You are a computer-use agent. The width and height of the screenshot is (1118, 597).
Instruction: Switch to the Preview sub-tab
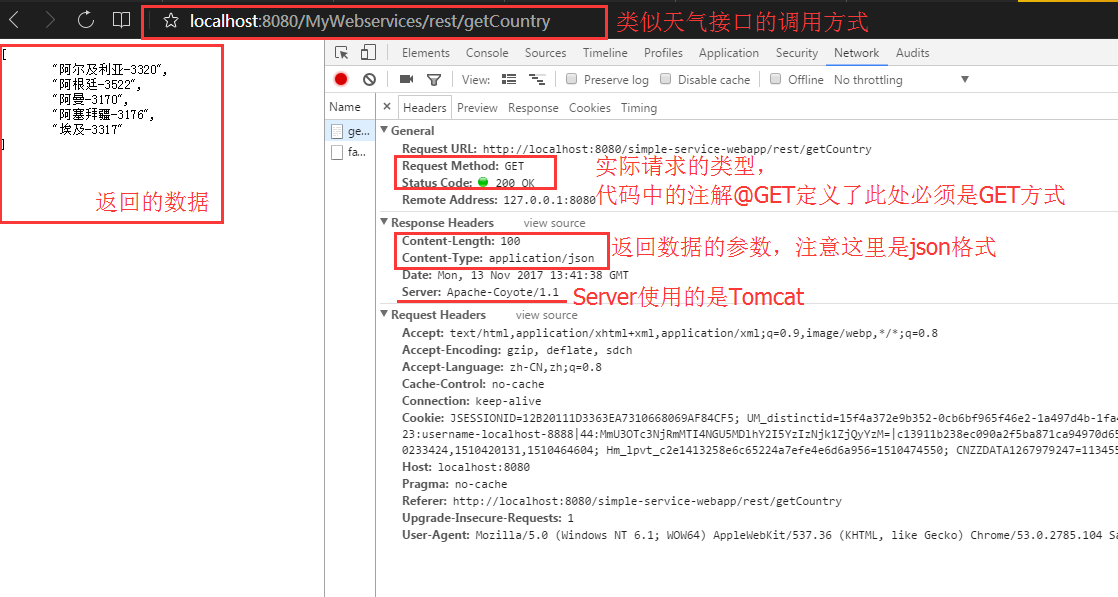(x=477, y=108)
